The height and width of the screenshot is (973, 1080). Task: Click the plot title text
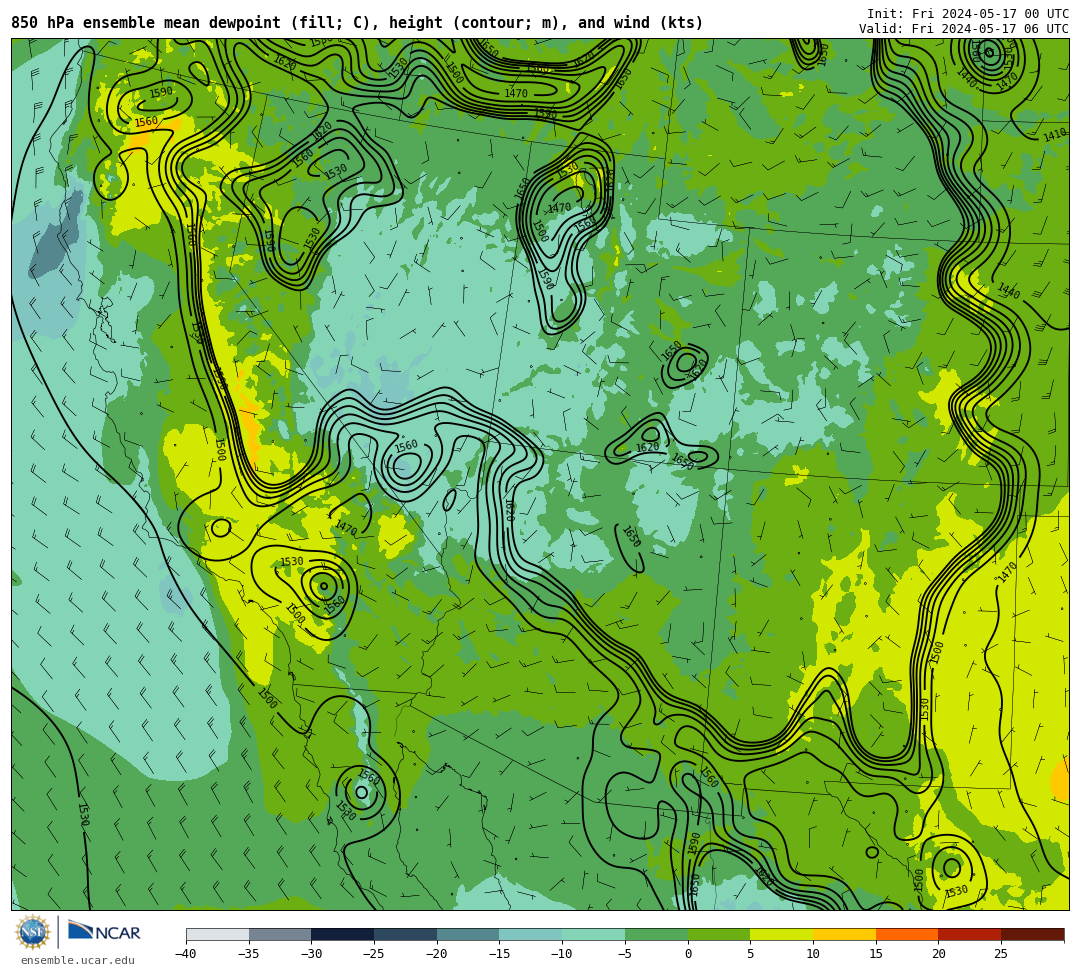point(357,23)
